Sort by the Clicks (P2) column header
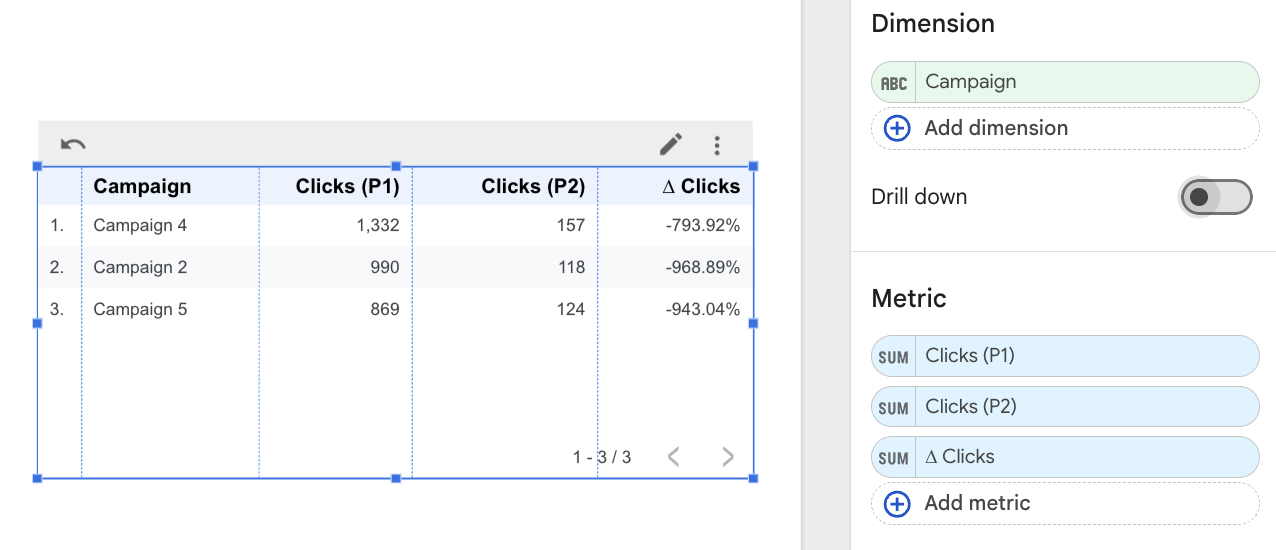Screen dimensions: 1276x550 click(533, 186)
